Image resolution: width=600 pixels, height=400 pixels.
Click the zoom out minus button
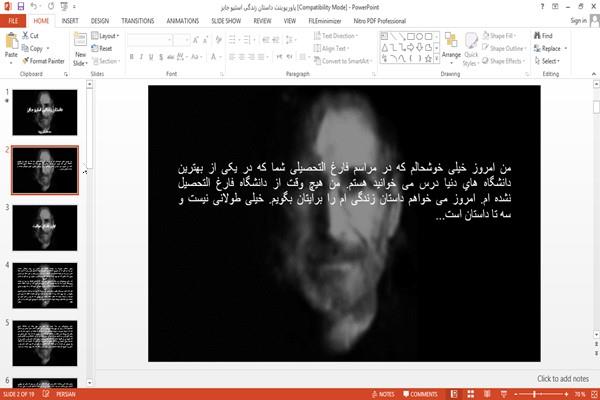515,394
